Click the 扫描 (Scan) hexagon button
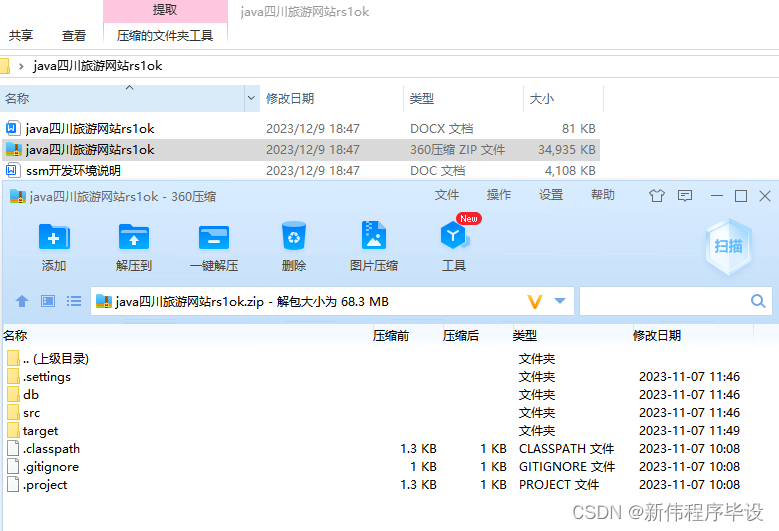The height and width of the screenshot is (531, 779). (728, 246)
